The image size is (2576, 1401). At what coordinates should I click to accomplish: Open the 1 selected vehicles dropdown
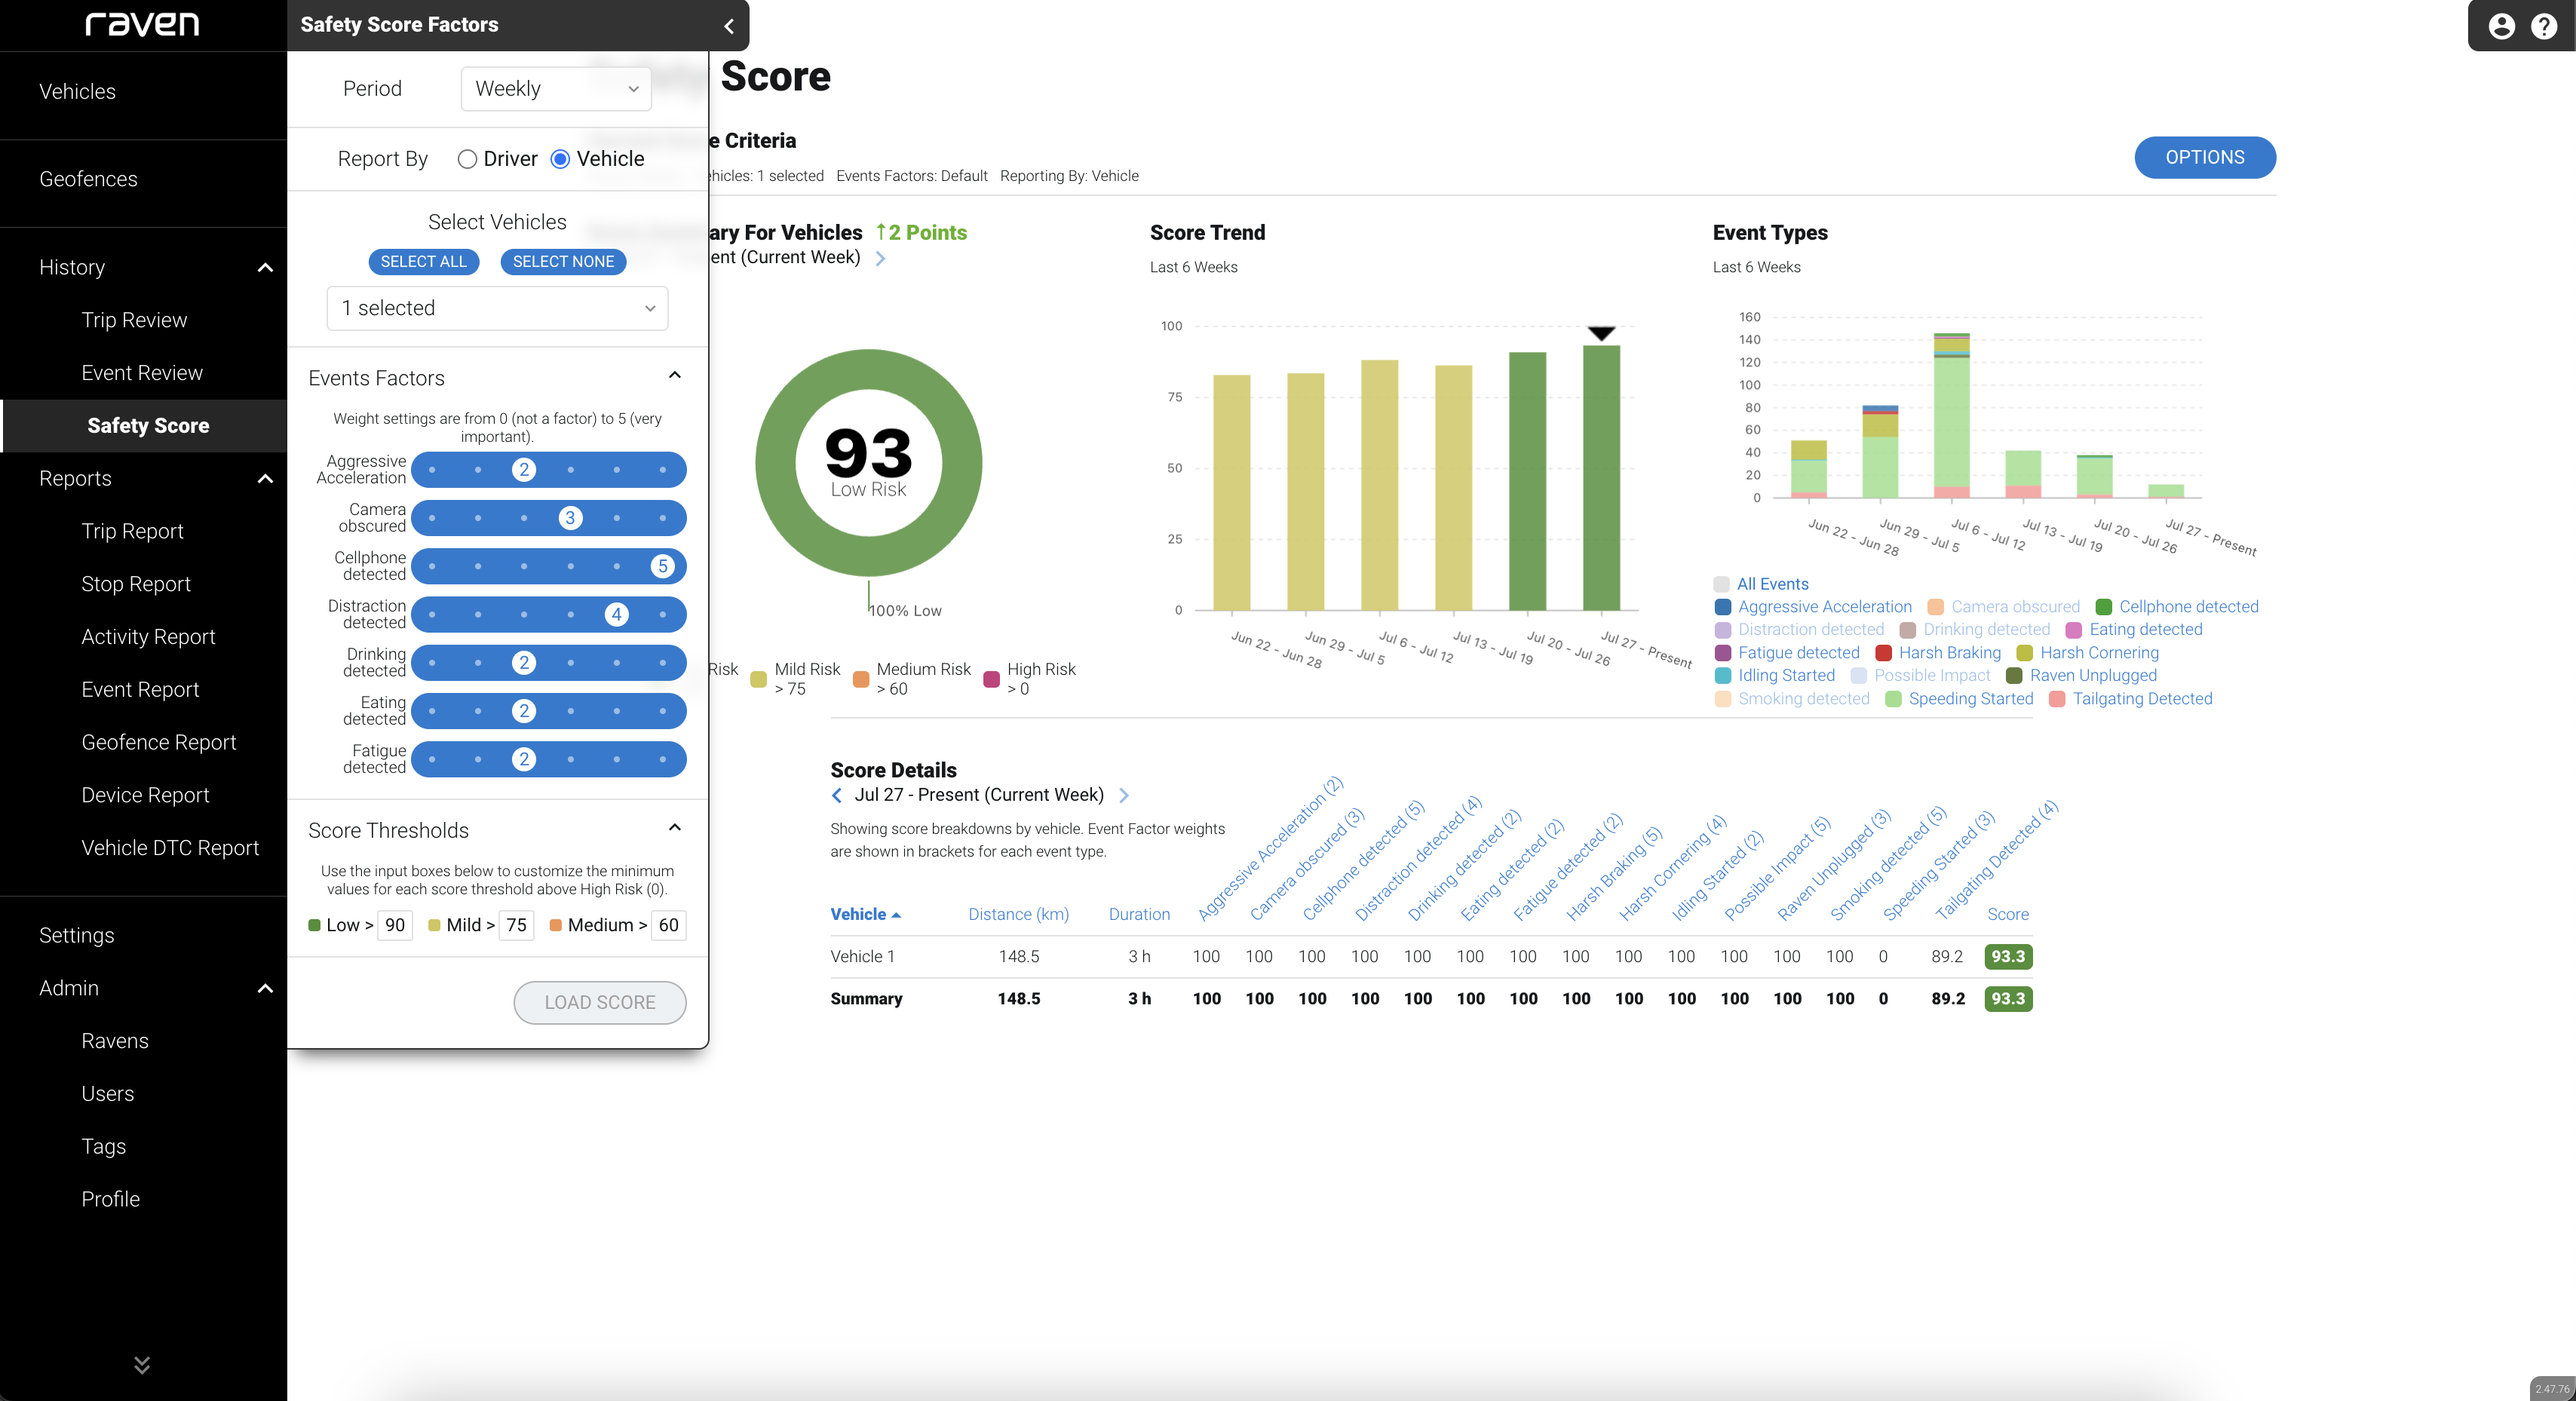497,308
